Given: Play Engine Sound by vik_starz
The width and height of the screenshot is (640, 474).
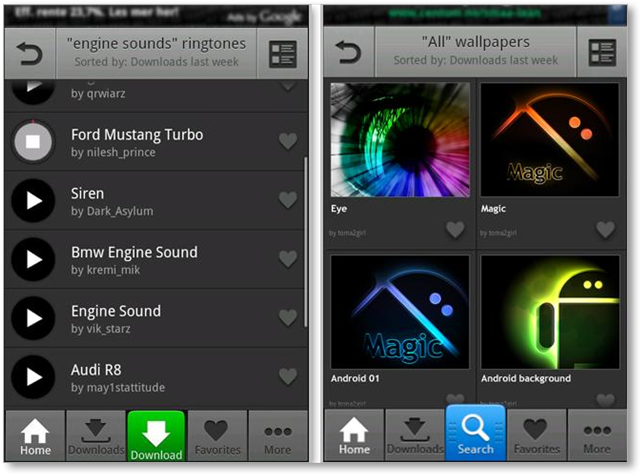Looking at the screenshot, I should [33, 318].
